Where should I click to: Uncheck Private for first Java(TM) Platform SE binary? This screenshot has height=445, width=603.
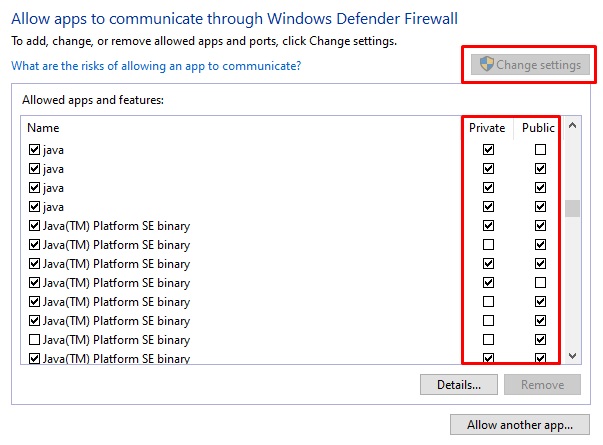(x=488, y=226)
